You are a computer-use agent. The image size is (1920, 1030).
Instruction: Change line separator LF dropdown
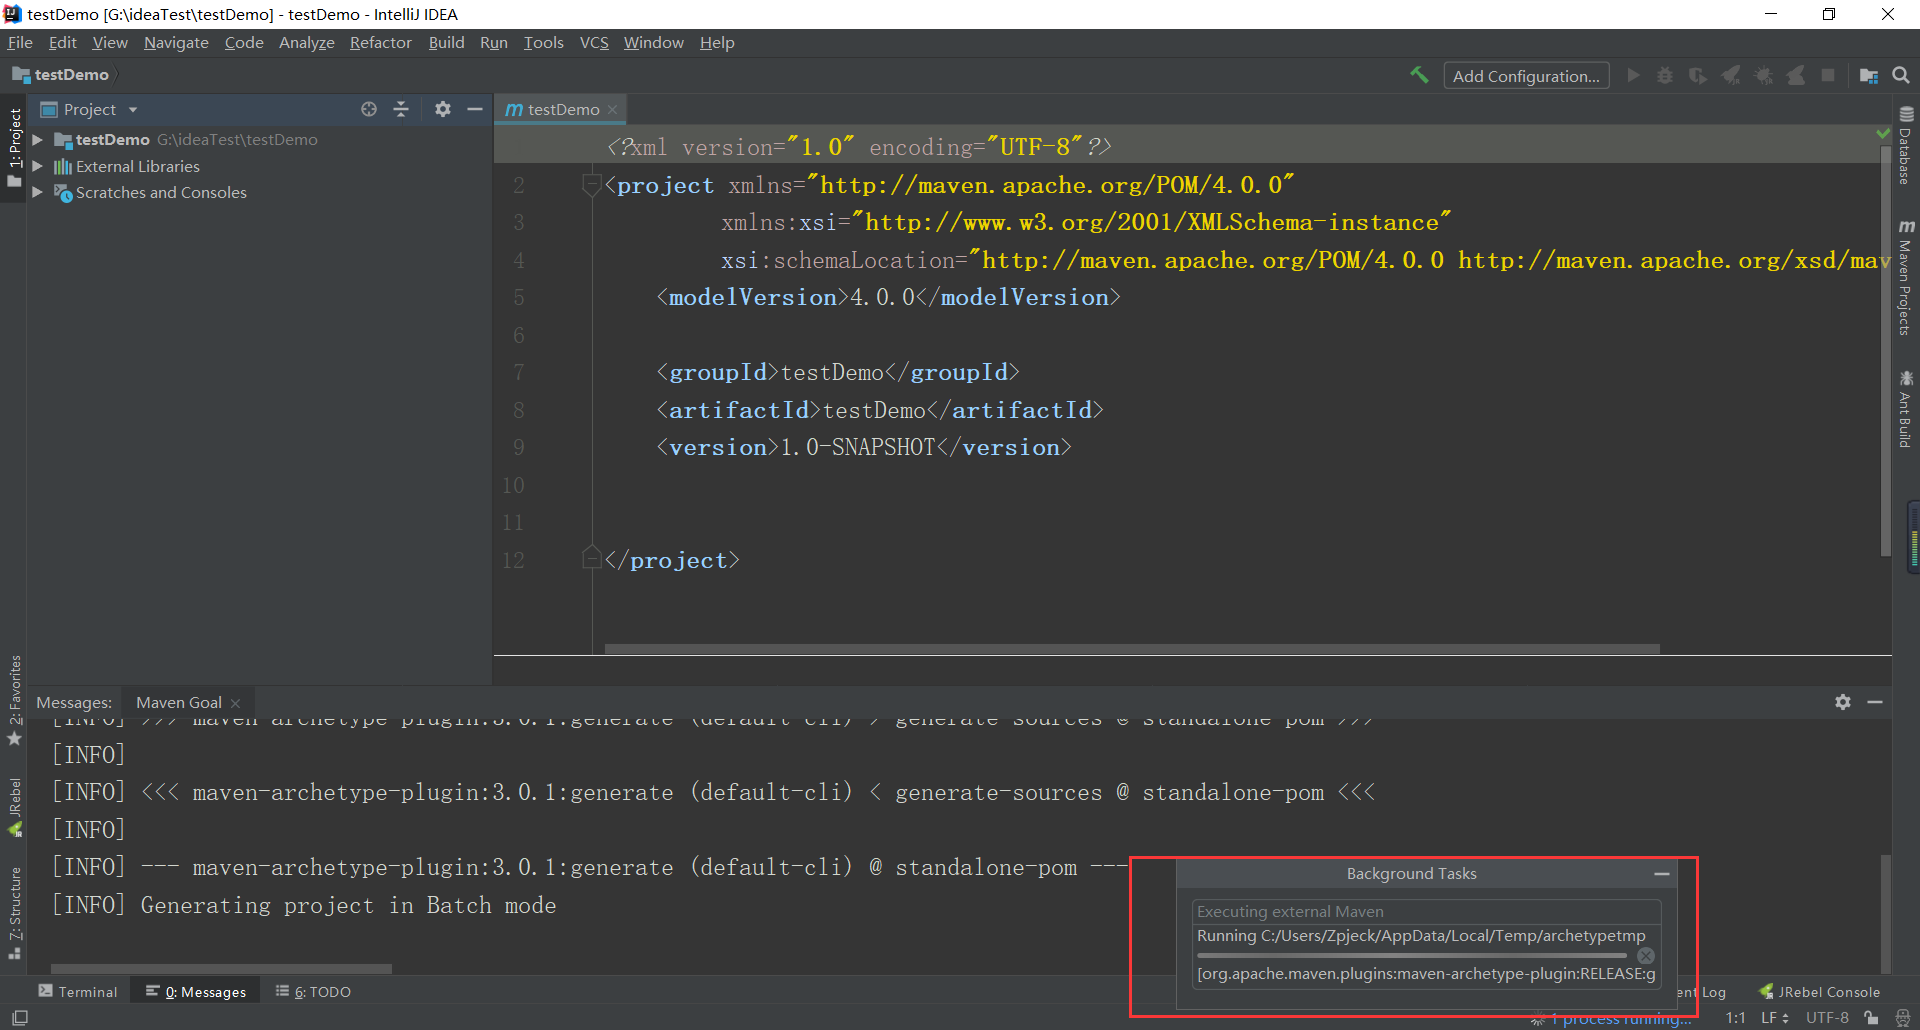[1775, 1018]
